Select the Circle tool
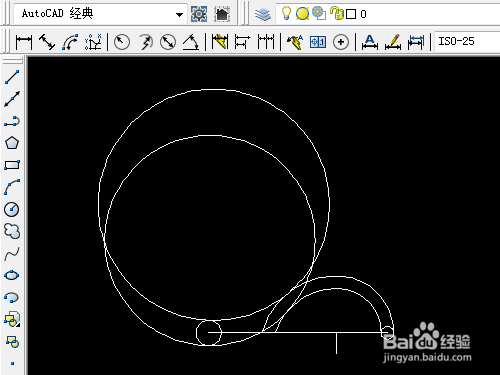The height and width of the screenshot is (375, 500). click(12, 209)
